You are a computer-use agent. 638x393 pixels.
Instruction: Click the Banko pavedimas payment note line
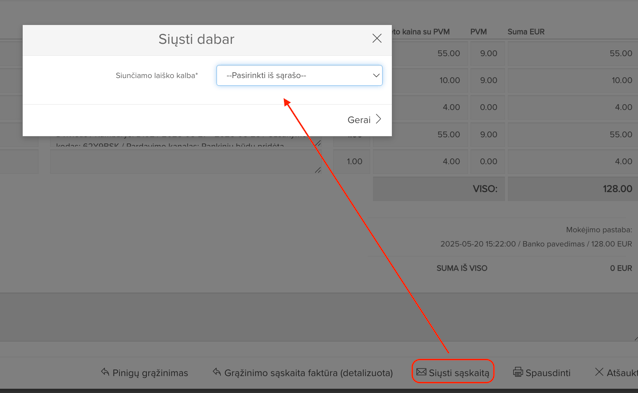[536, 244]
